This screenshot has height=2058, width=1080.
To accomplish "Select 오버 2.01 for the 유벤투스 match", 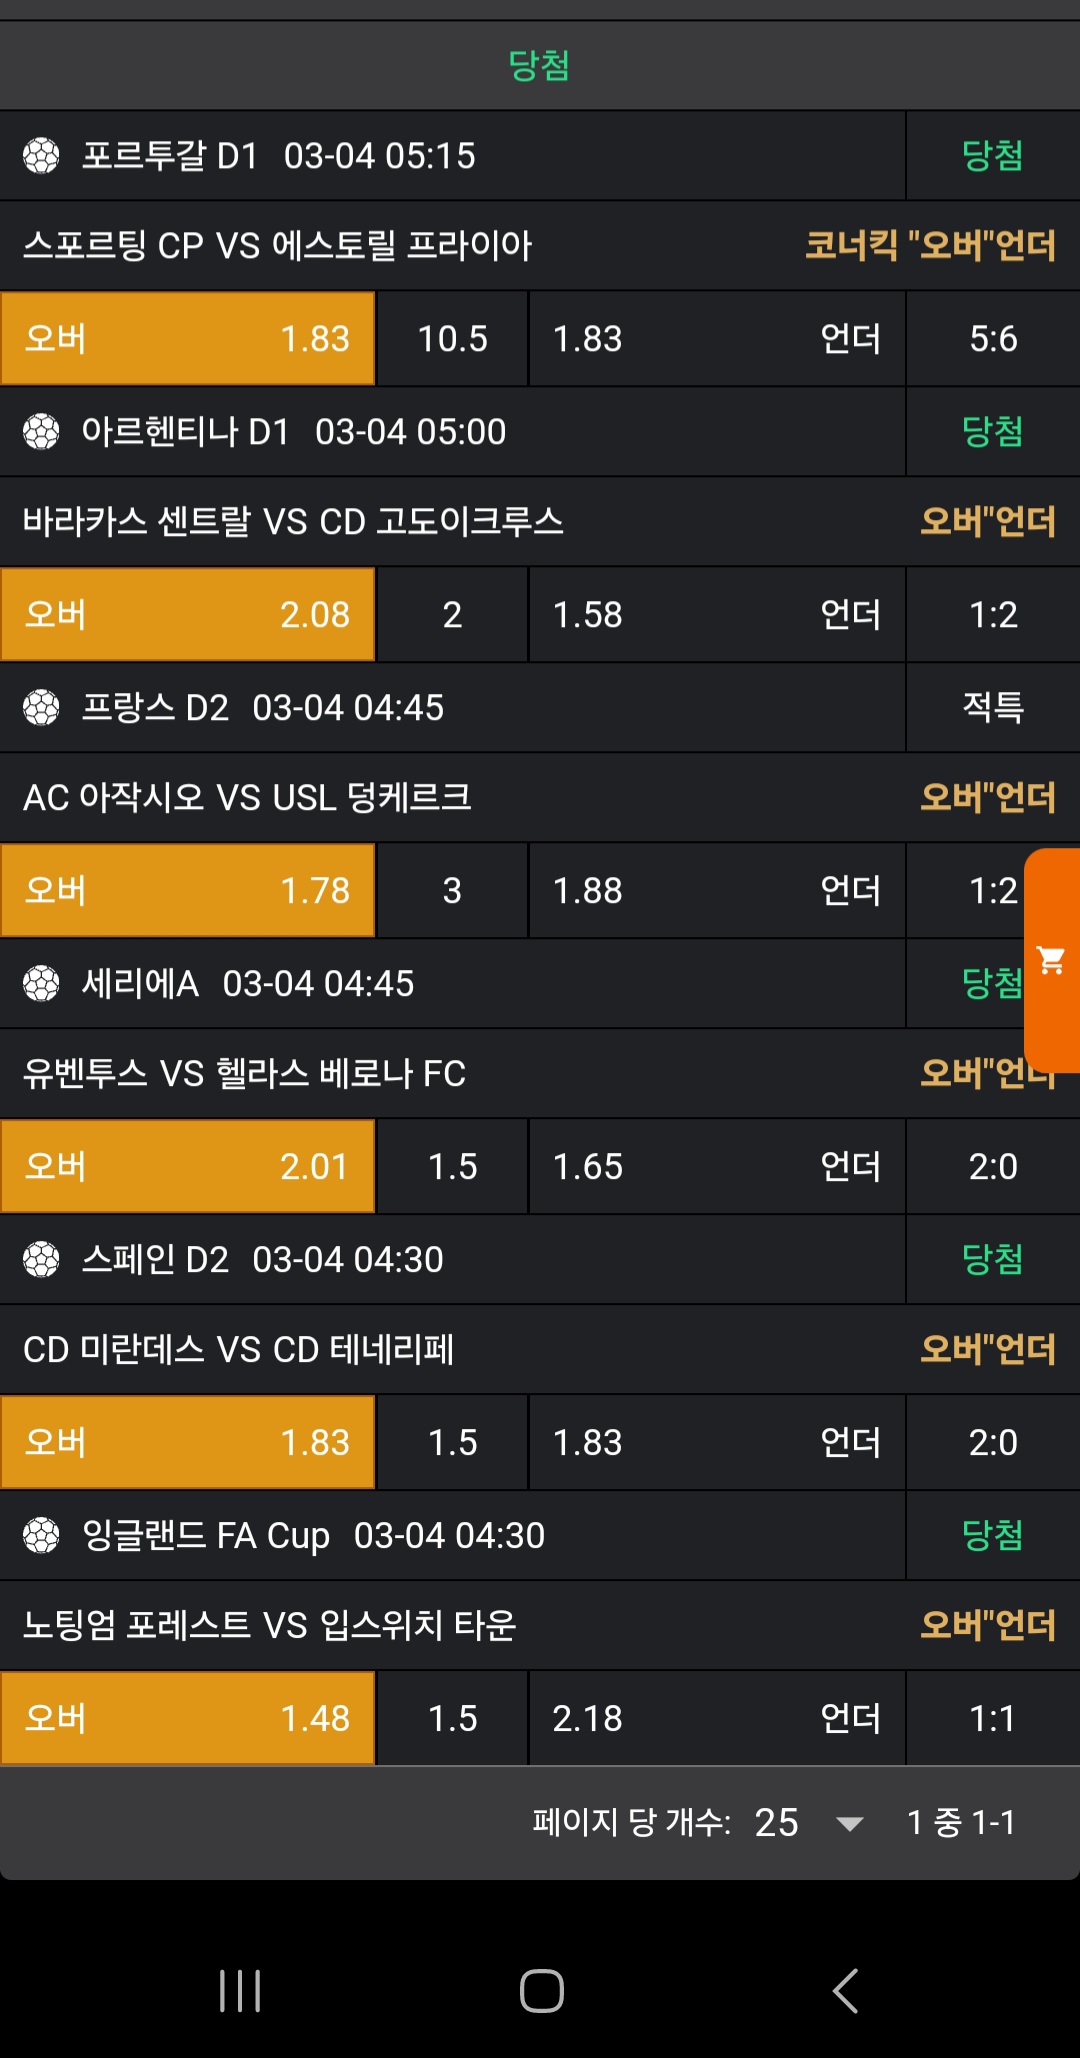I will (188, 1167).
